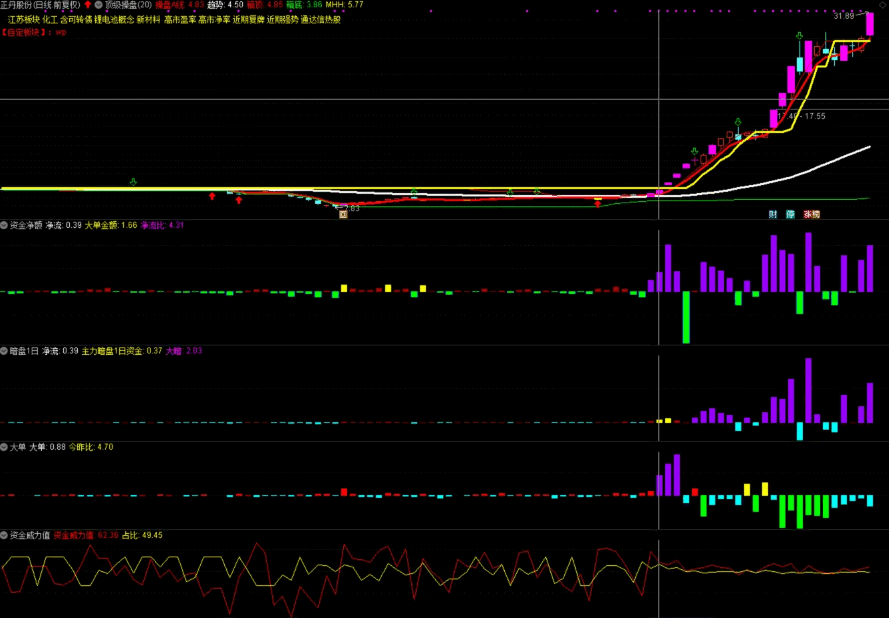Click the leftmost red up-arrow buy signal
889x618 pixels.
[x=212, y=196]
